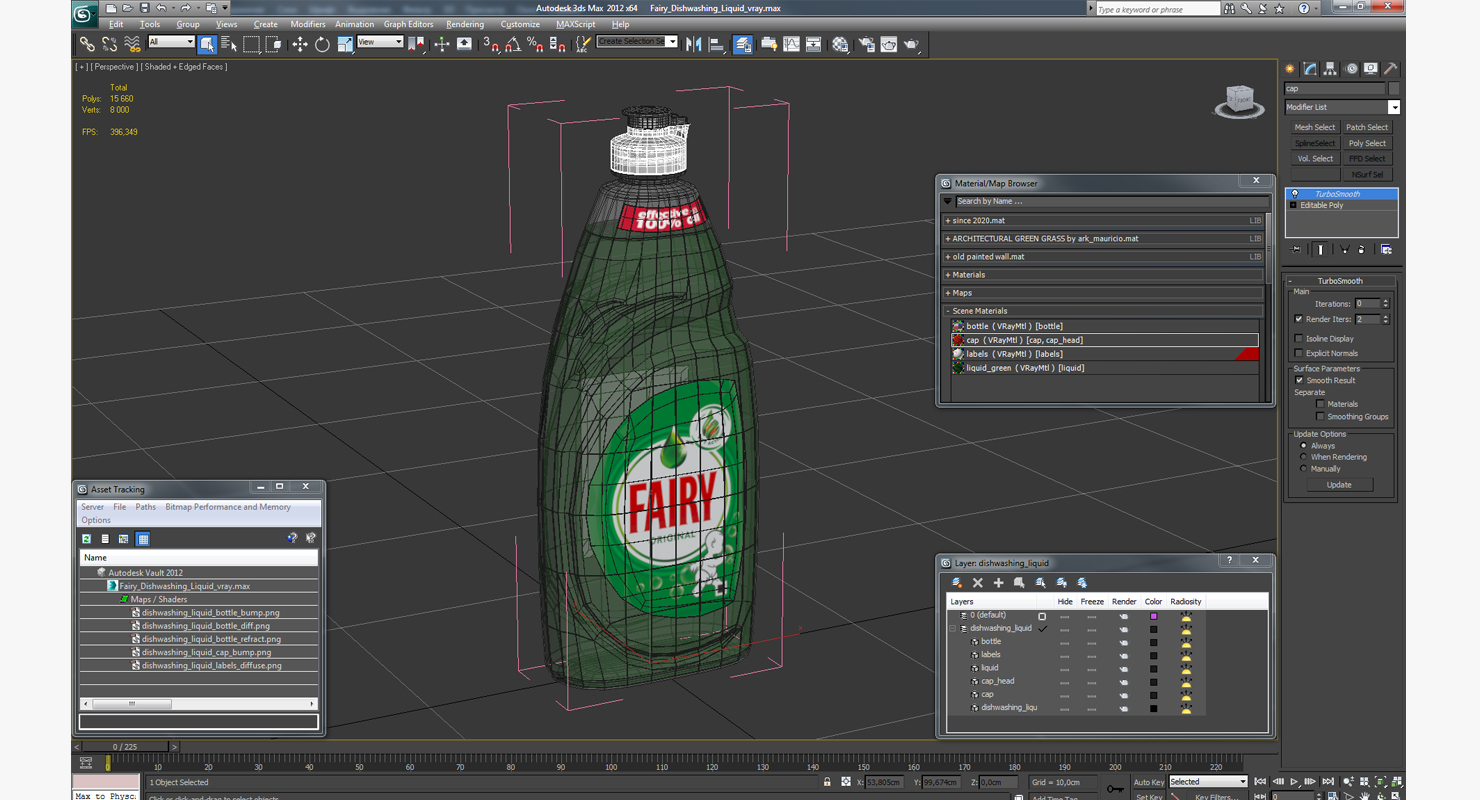Choose the Select and Move tool
The width and height of the screenshot is (1480, 800).
click(300, 44)
